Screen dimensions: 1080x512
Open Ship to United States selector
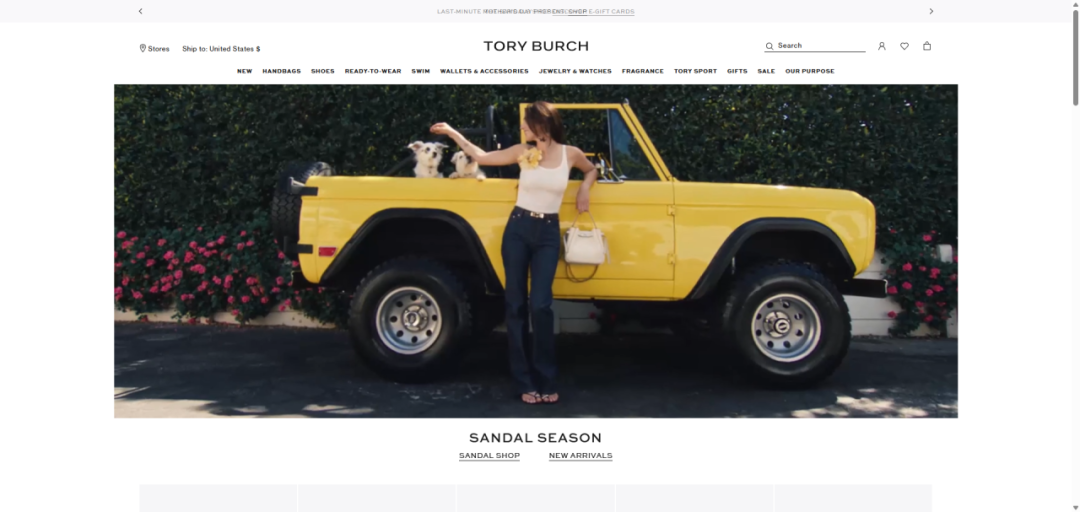(221, 49)
